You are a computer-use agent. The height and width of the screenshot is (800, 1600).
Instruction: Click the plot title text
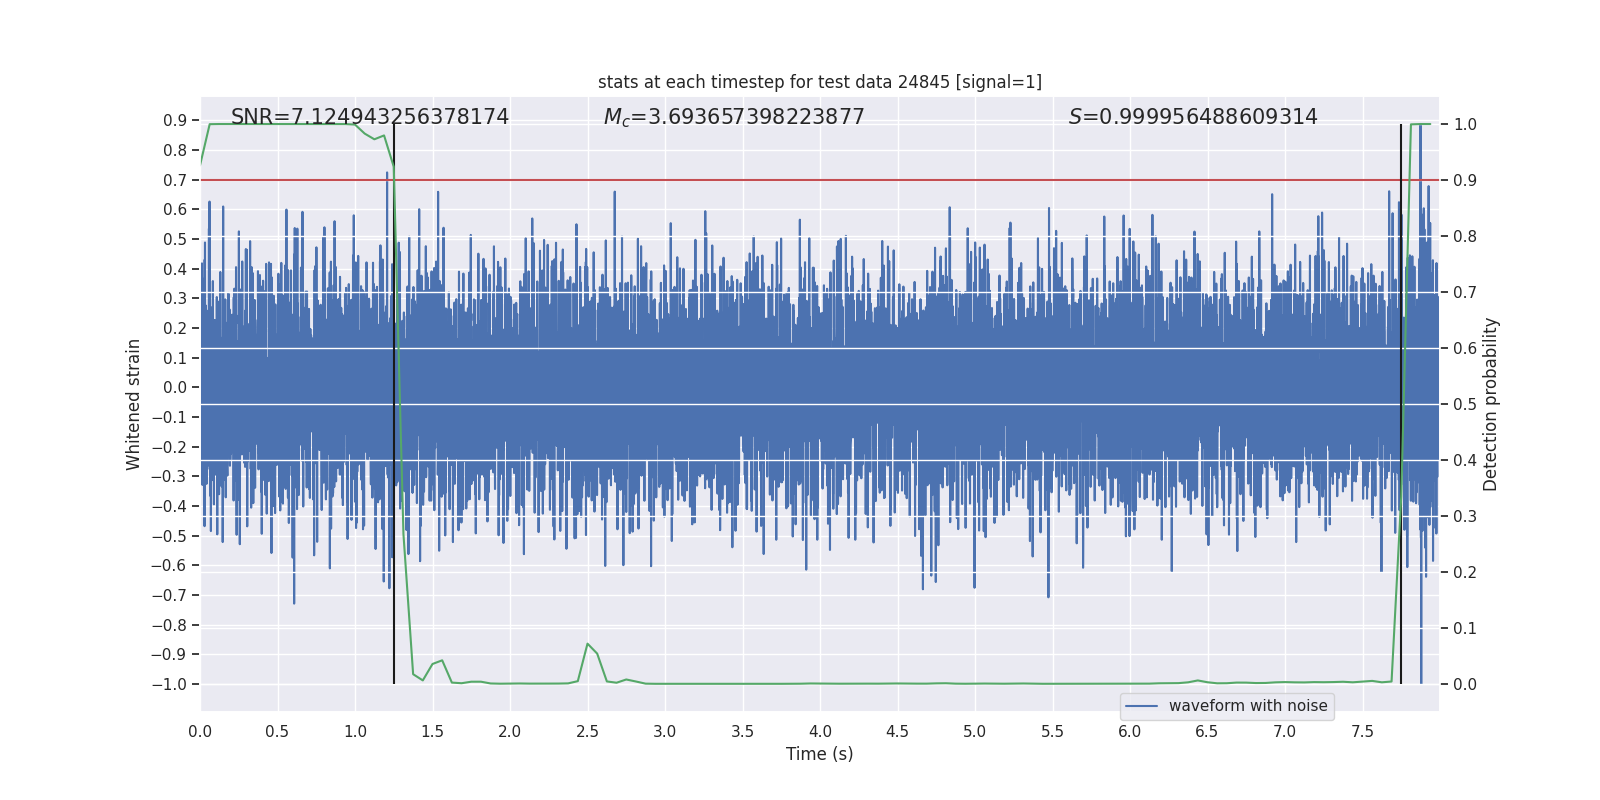point(819,82)
